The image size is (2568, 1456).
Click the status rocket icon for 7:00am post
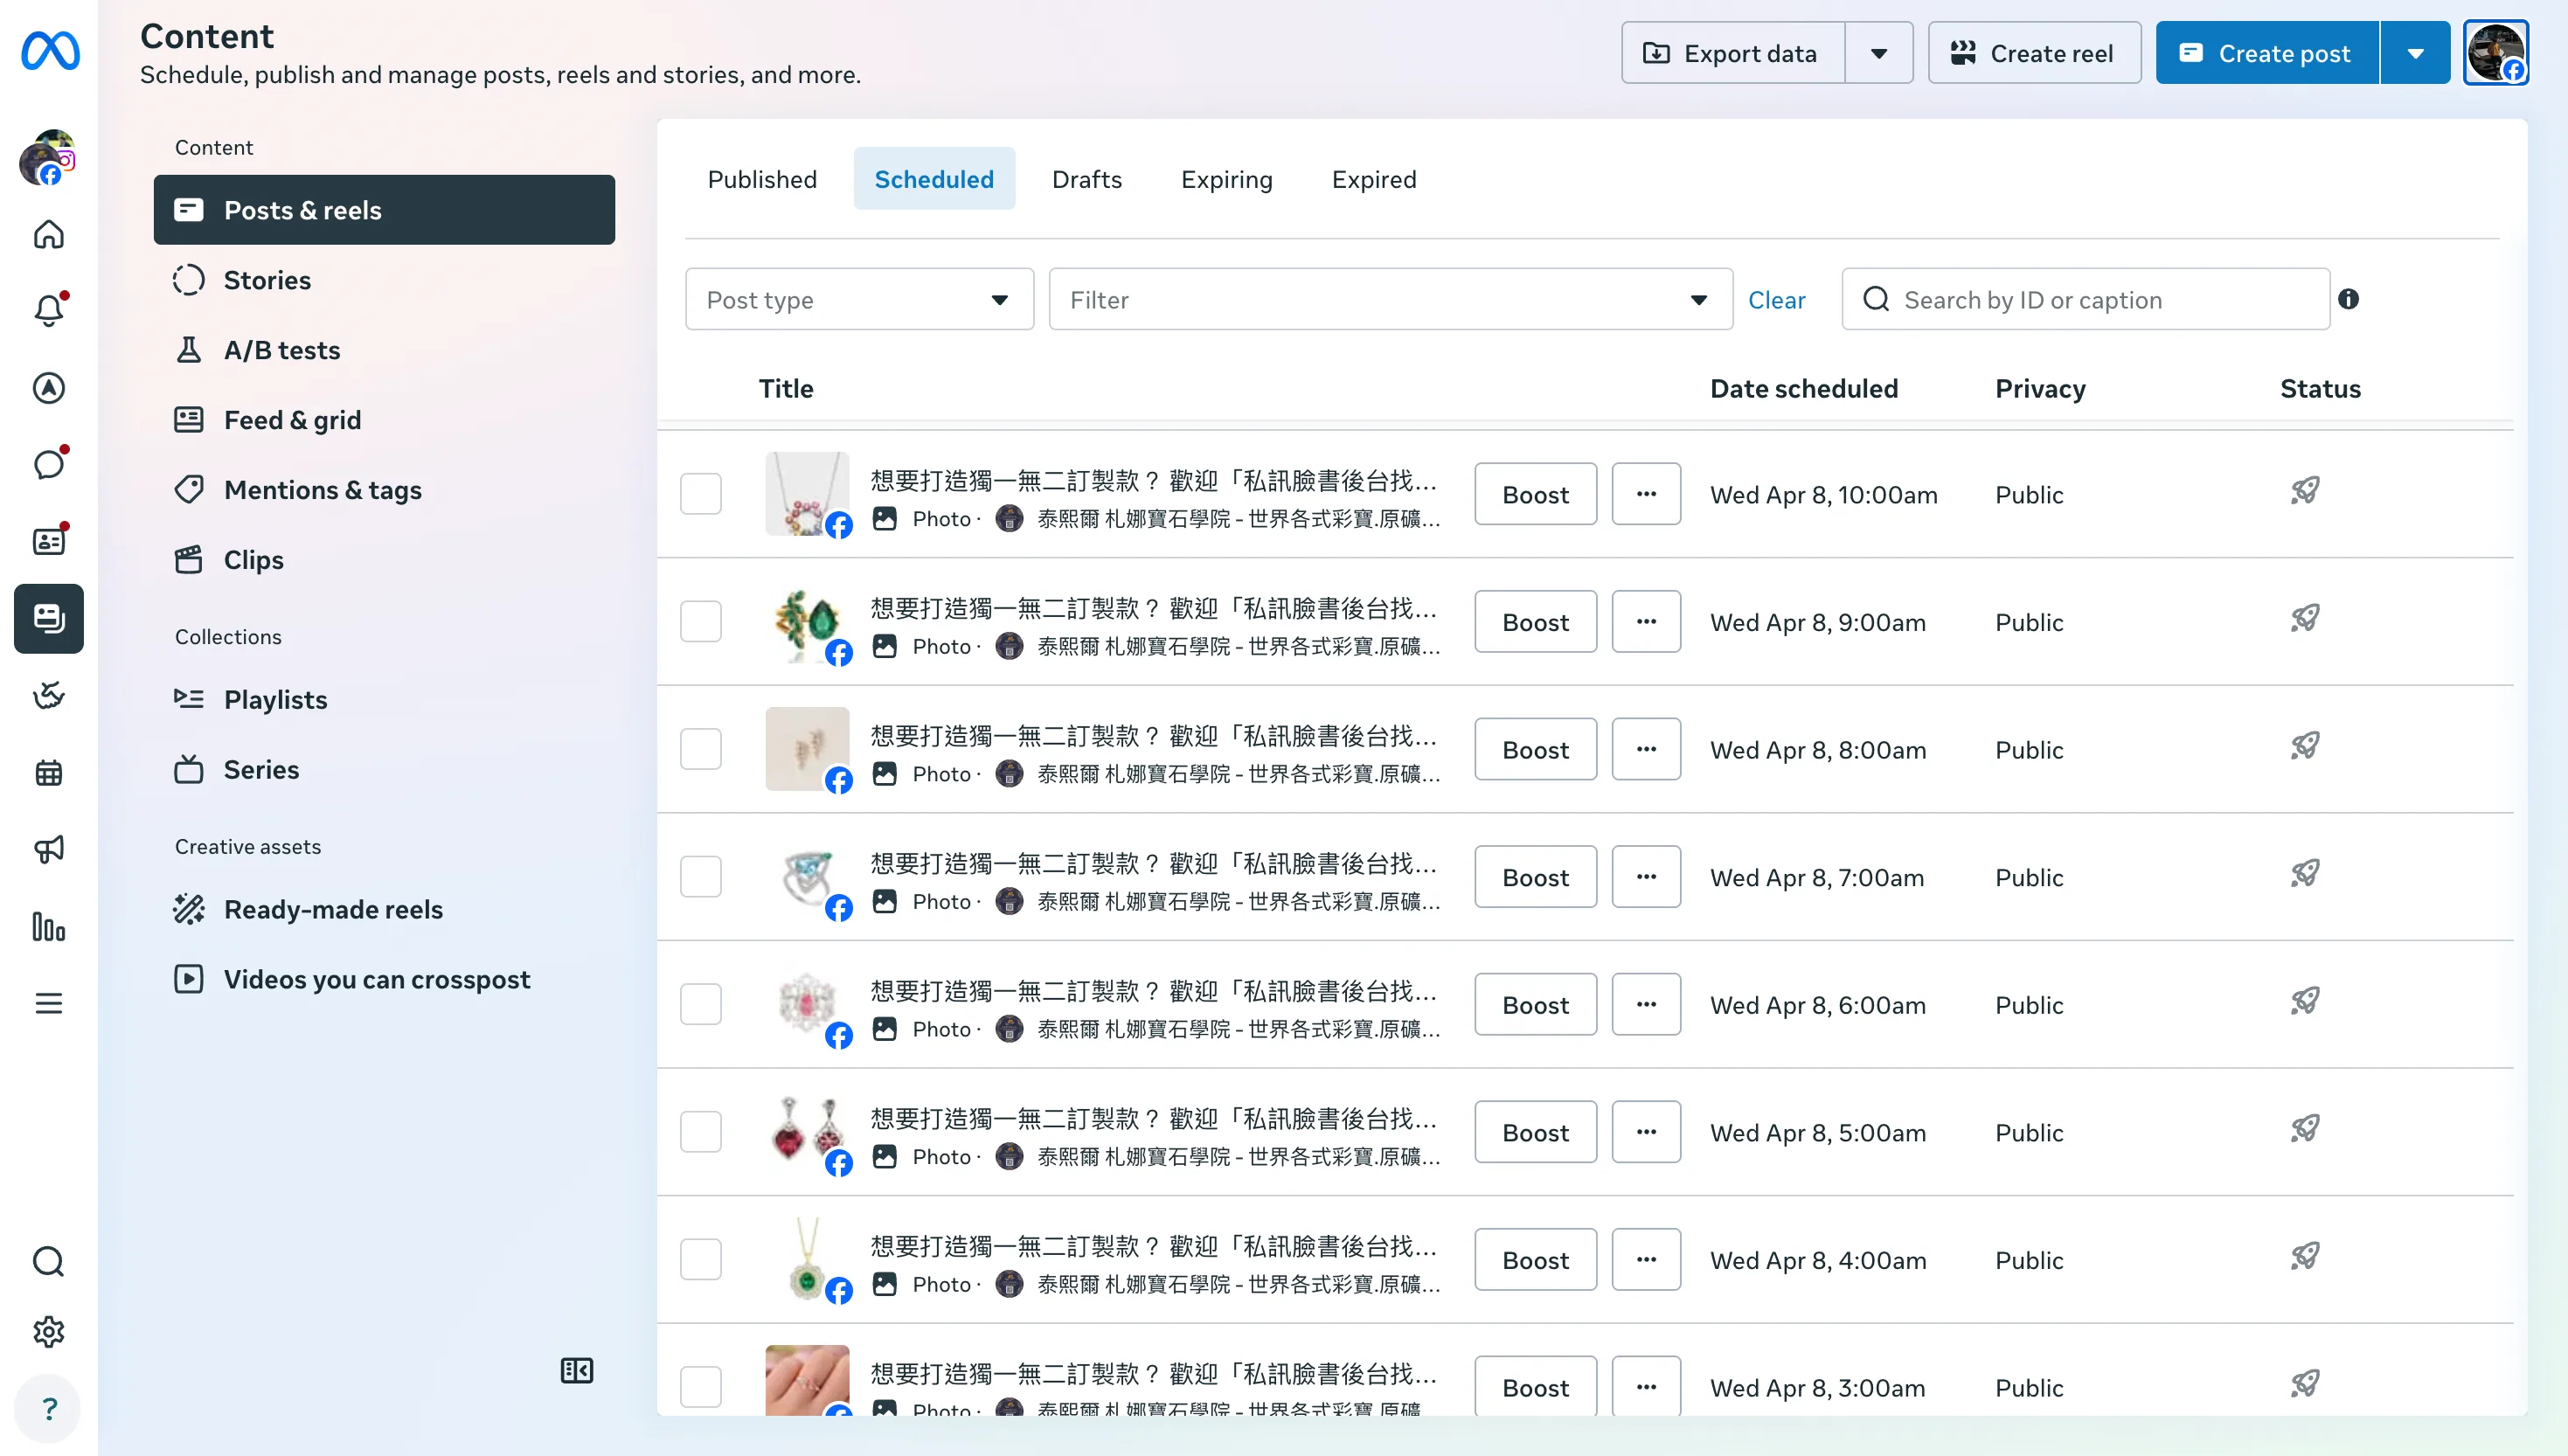pyautogui.click(x=2305, y=874)
